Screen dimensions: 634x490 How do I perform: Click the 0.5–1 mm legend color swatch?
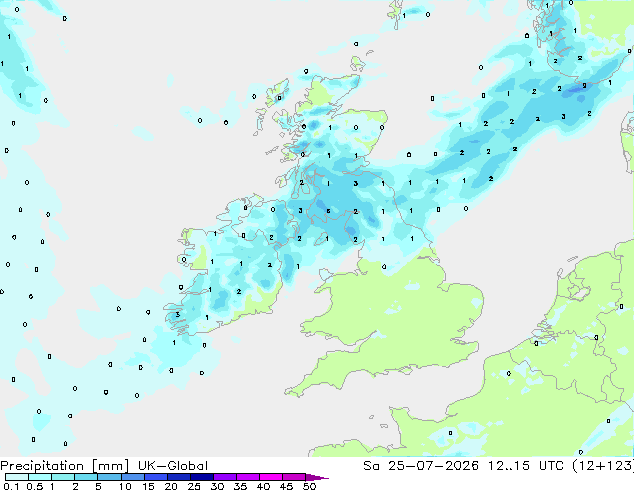coord(40,477)
